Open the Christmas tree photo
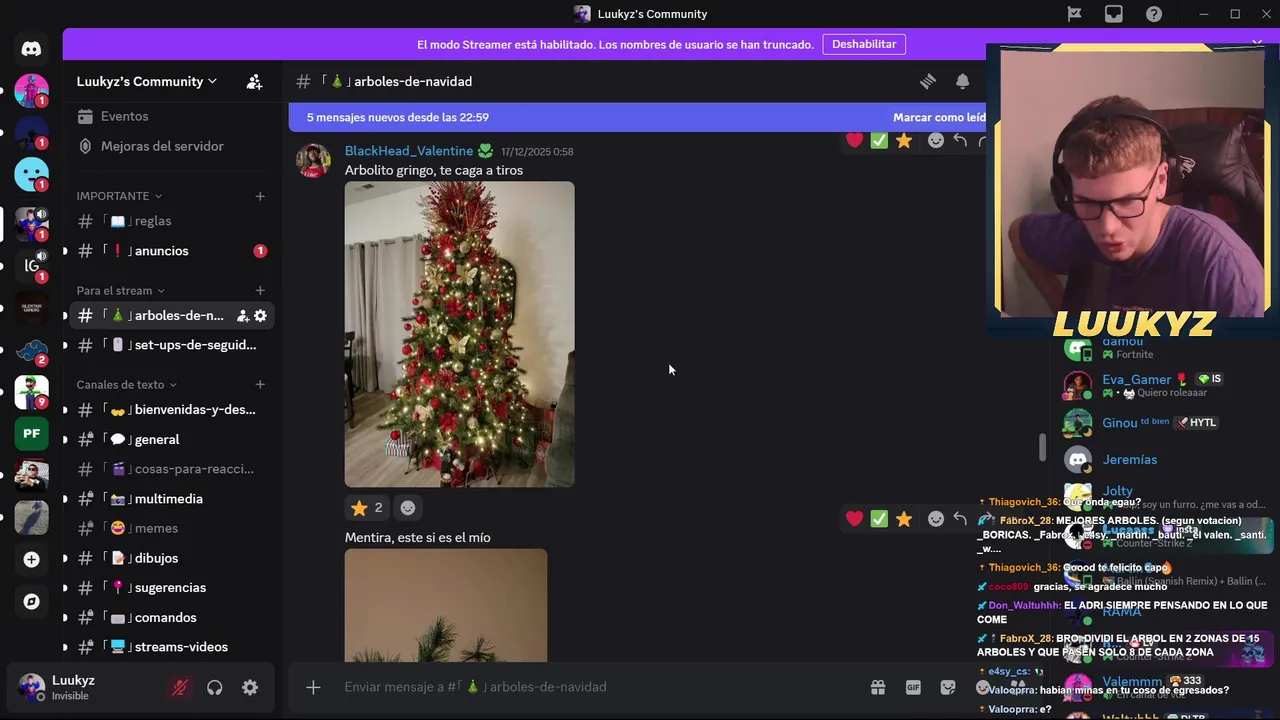Viewport: 1280px width, 720px height. (x=460, y=334)
